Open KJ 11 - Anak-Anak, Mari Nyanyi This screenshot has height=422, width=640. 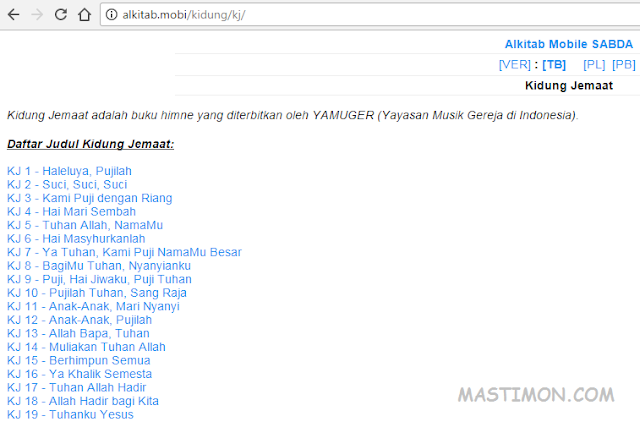(93, 306)
